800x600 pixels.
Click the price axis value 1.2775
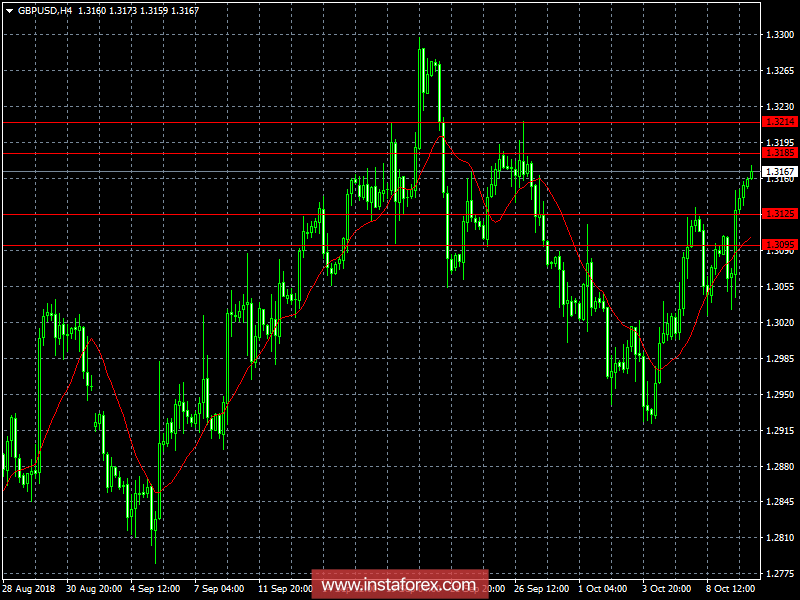pyautogui.click(x=780, y=574)
